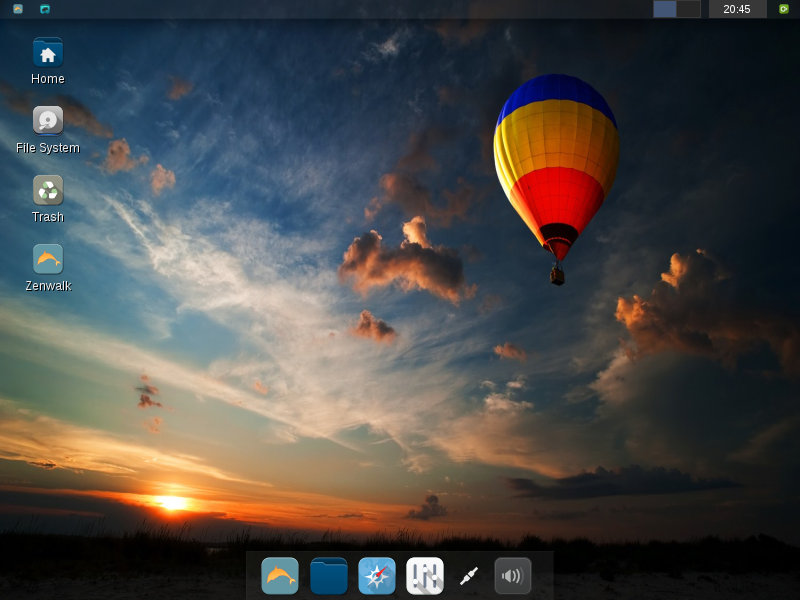800x600 pixels.
Task: Click the teal icon beside the Zenwalk menu
Action: 45,9
